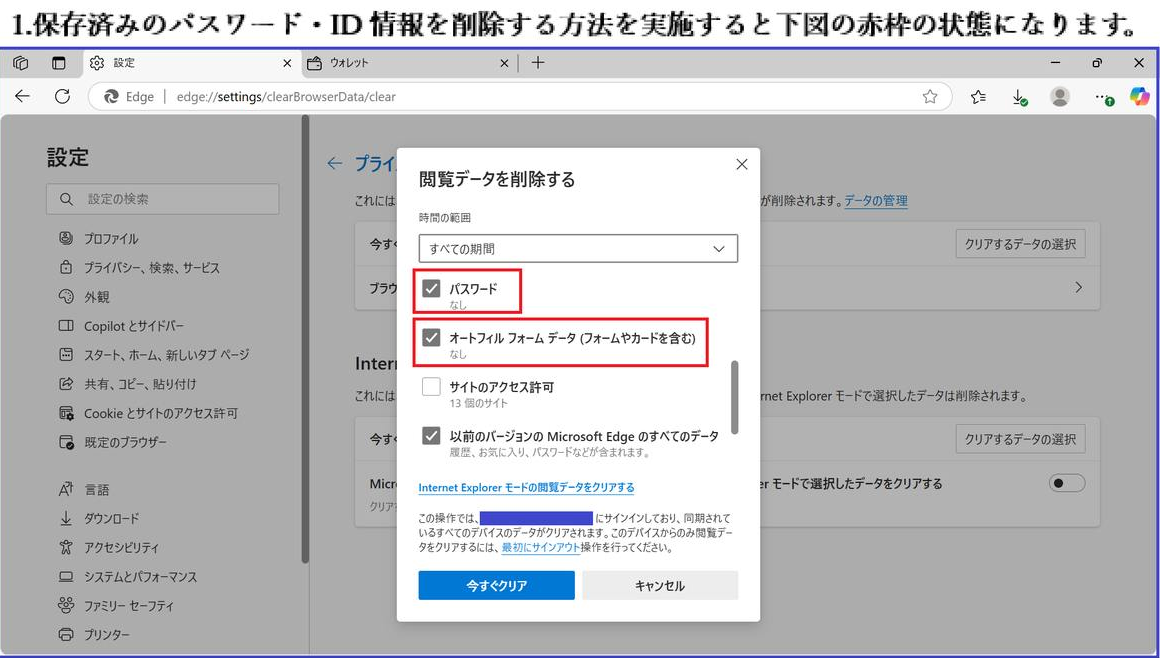Check the サイトのアクセス許可 checkbox
The height and width of the screenshot is (658, 1160).
pos(431,387)
